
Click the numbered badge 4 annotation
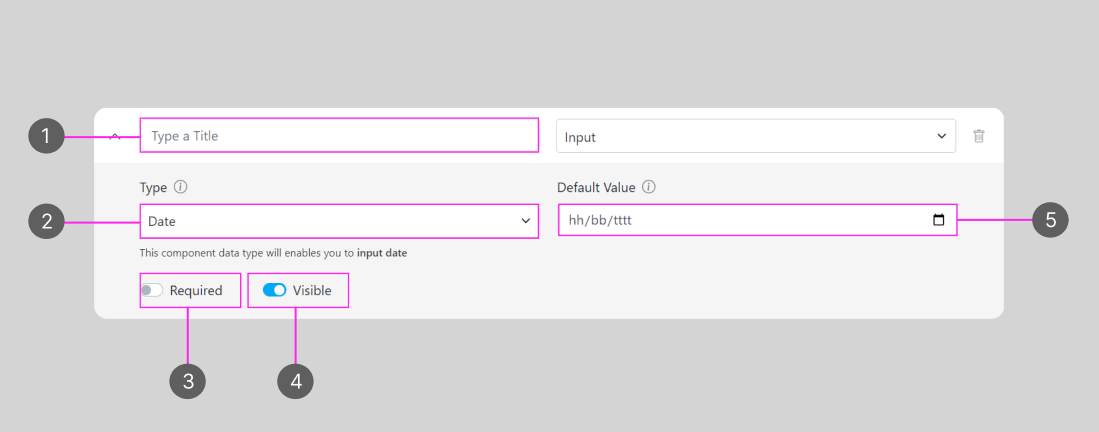[x=295, y=381]
